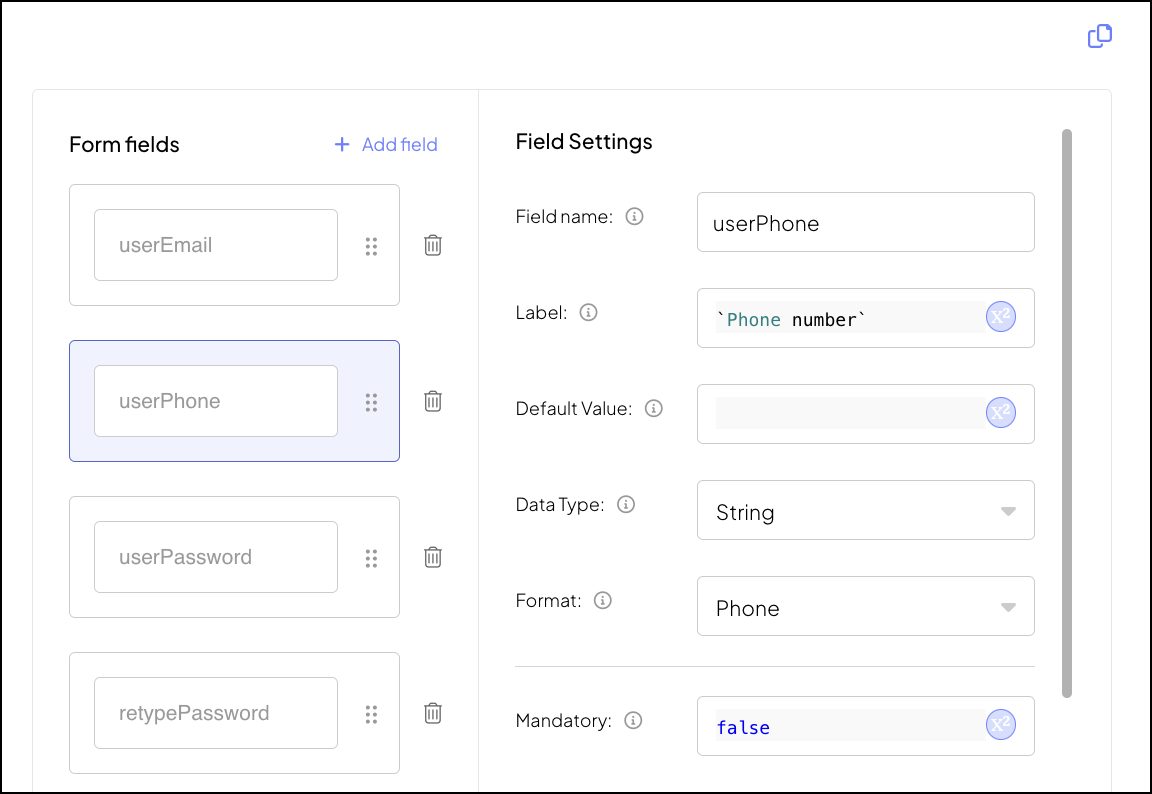Click drag handle of userPassword field

(x=371, y=558)
